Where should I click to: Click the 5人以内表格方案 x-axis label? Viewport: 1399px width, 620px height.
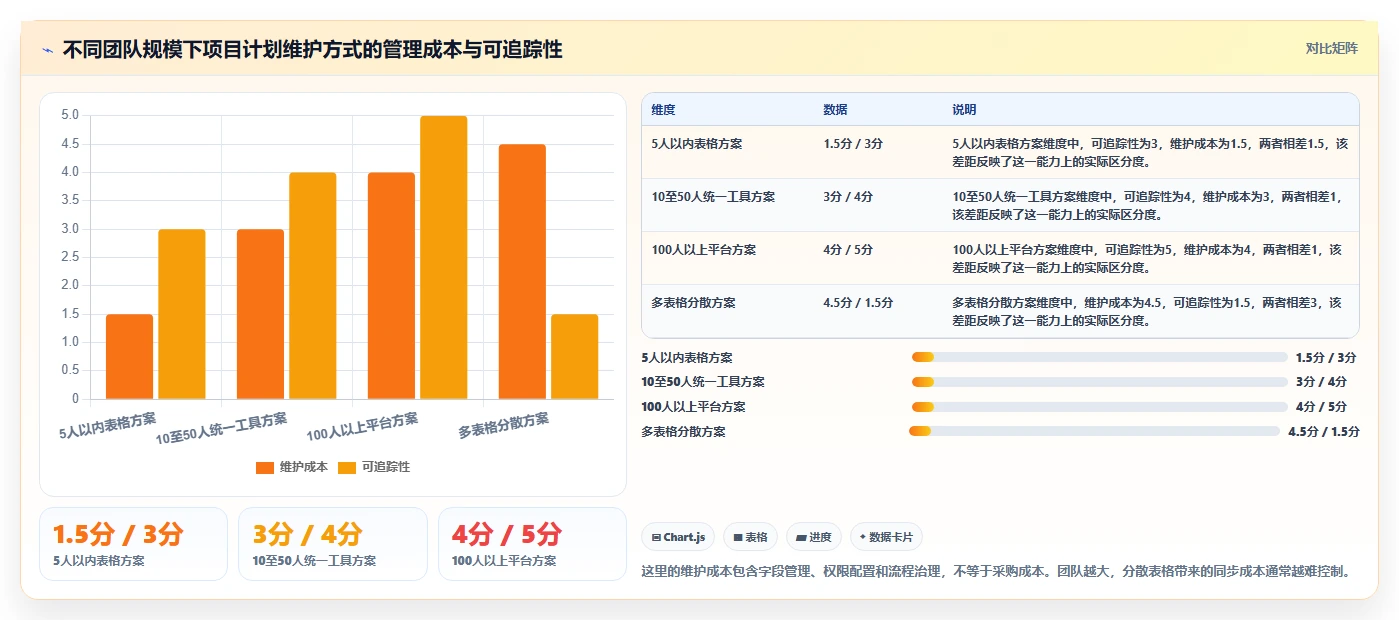(108, 424)
